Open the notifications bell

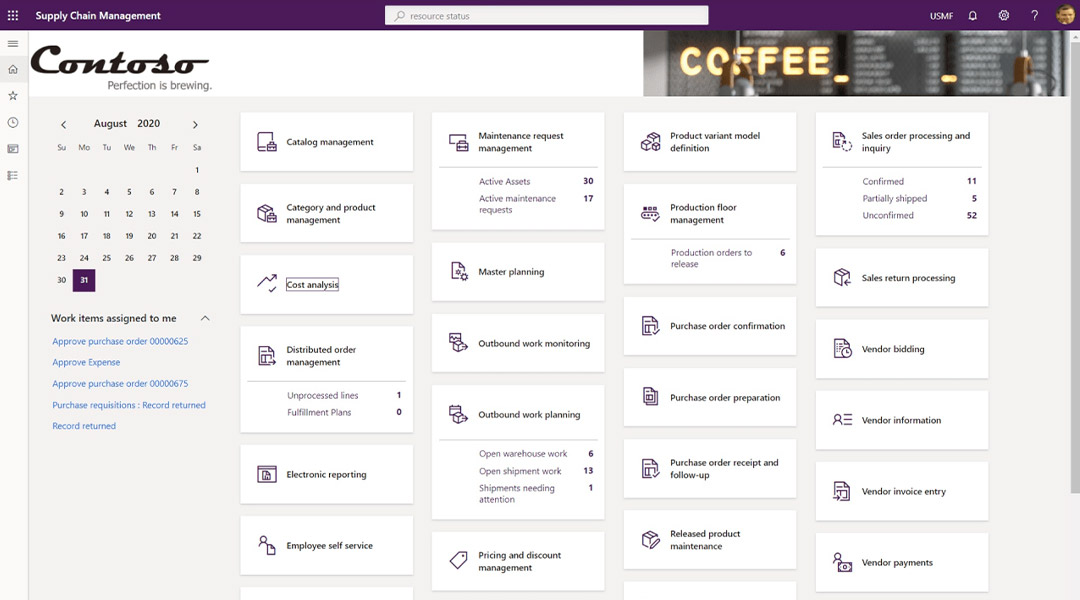coord(973,16)
